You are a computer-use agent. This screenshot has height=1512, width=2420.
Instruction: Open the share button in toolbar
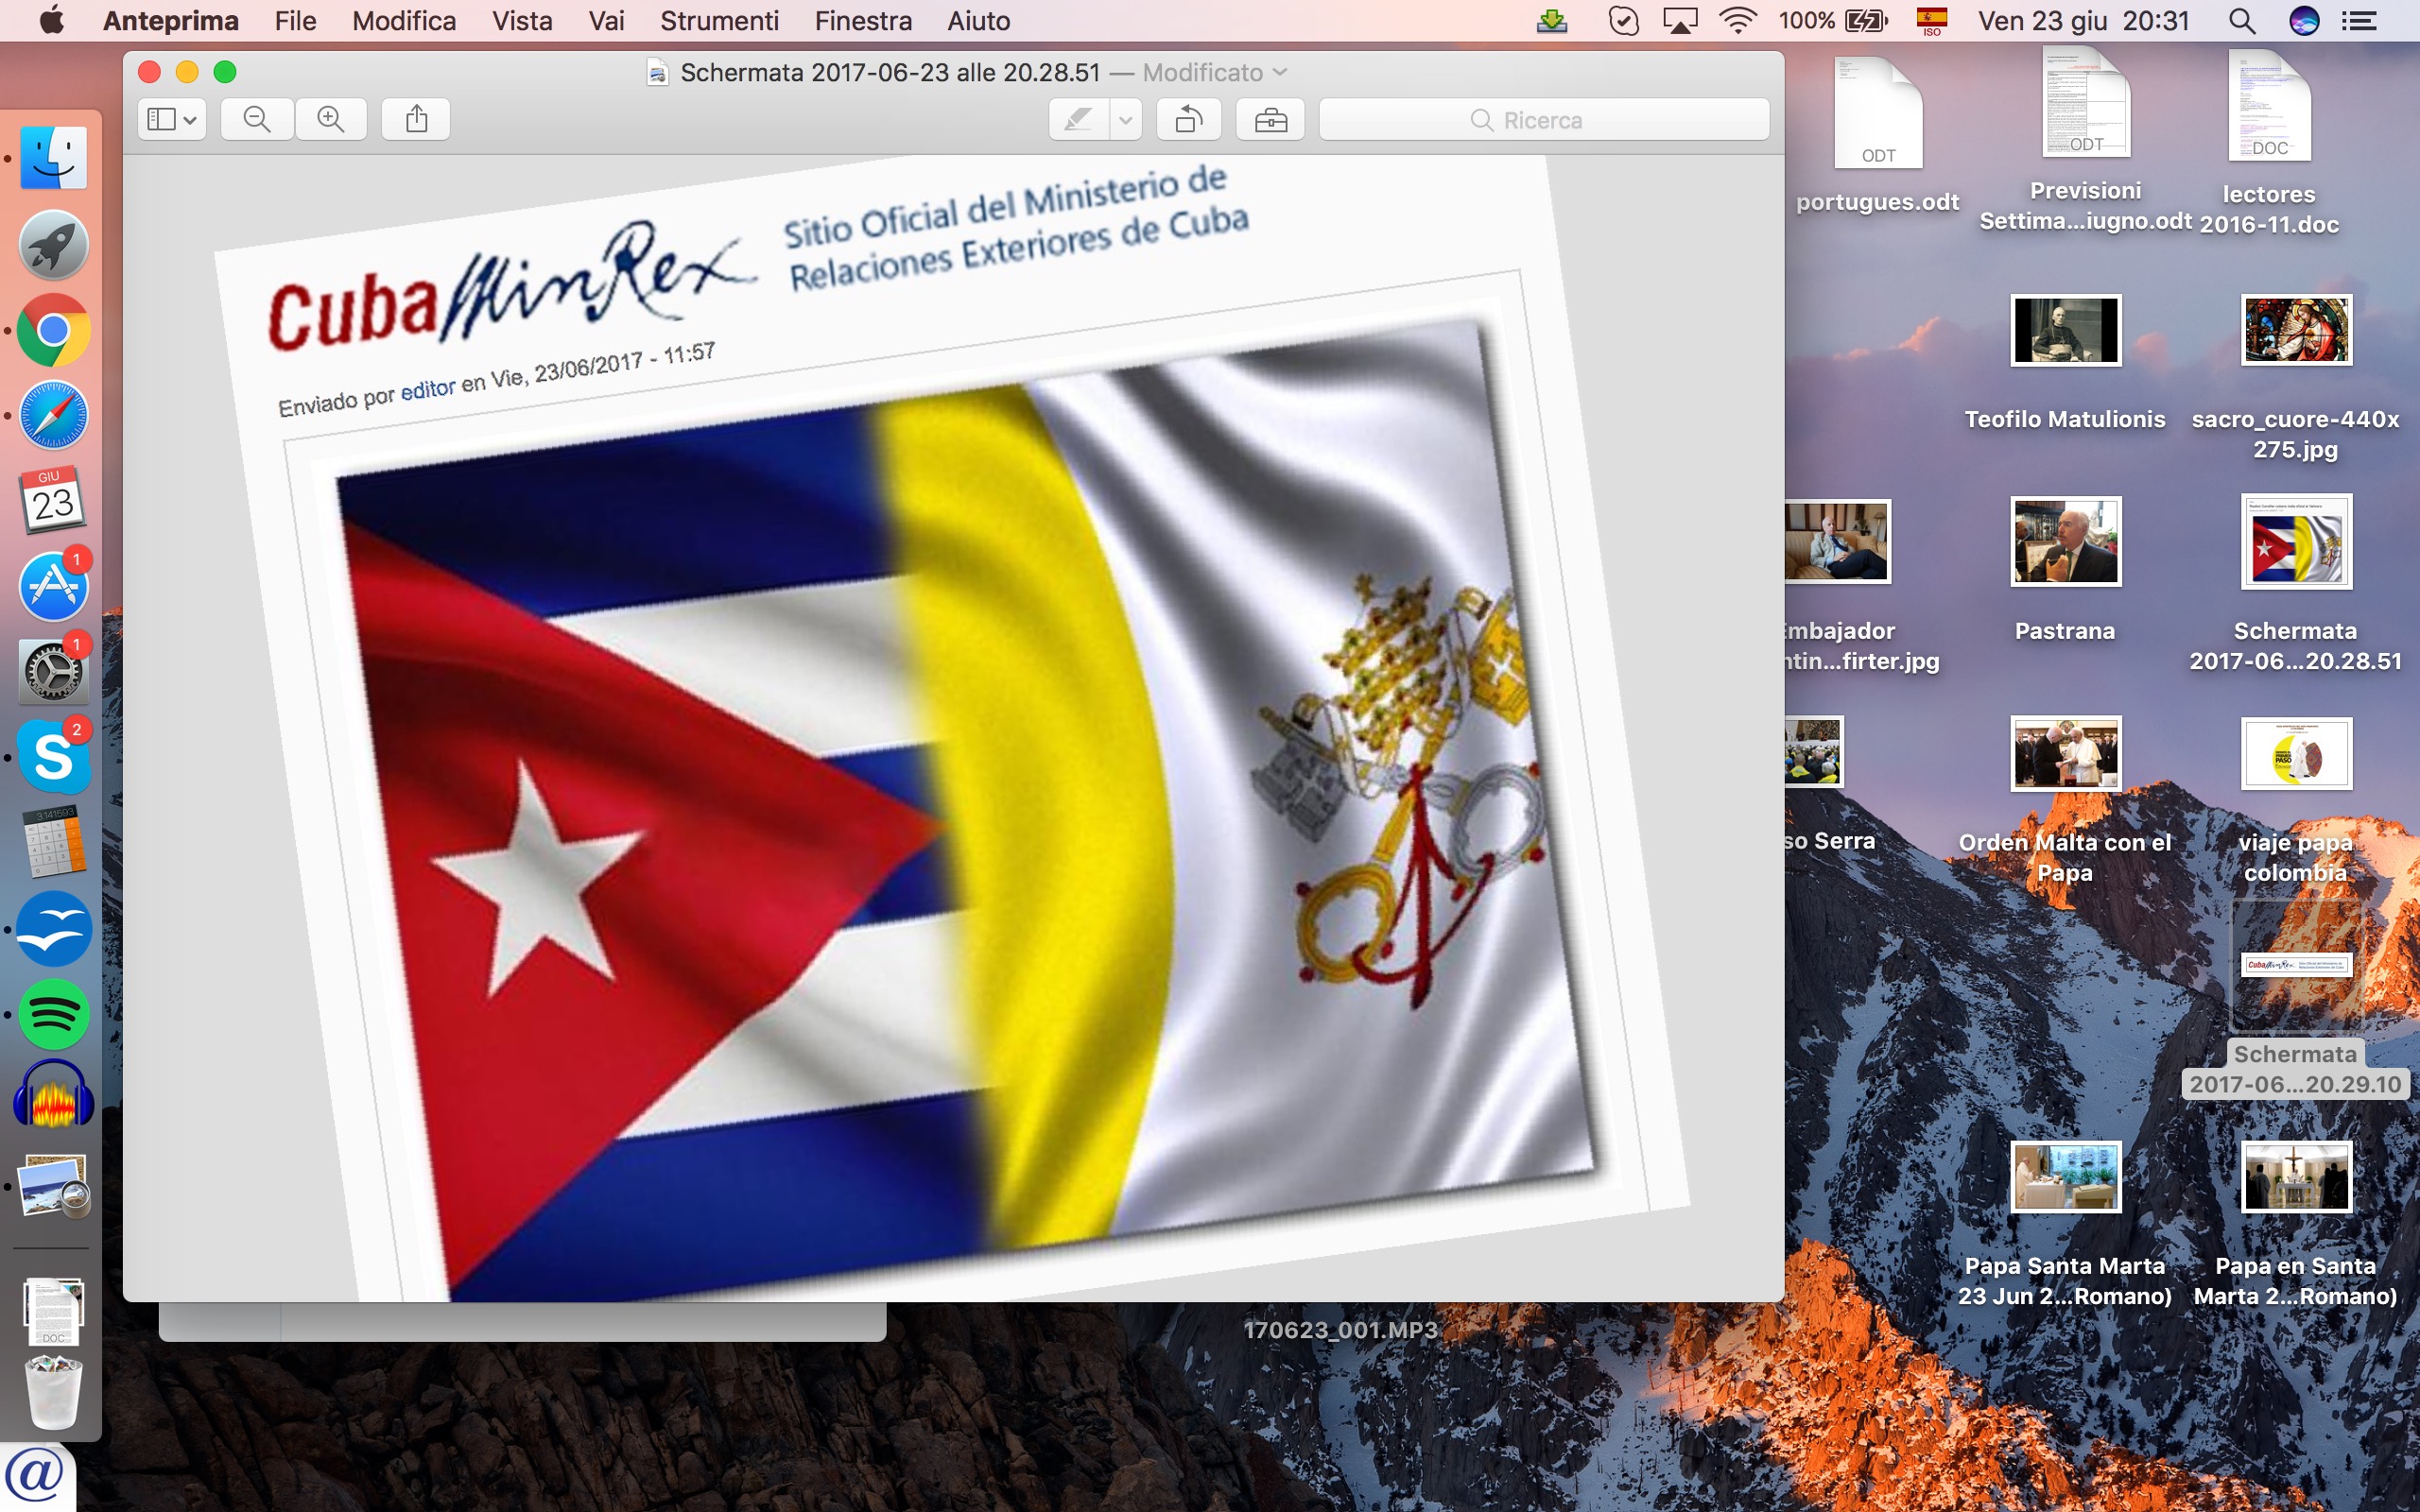(416, 120)
